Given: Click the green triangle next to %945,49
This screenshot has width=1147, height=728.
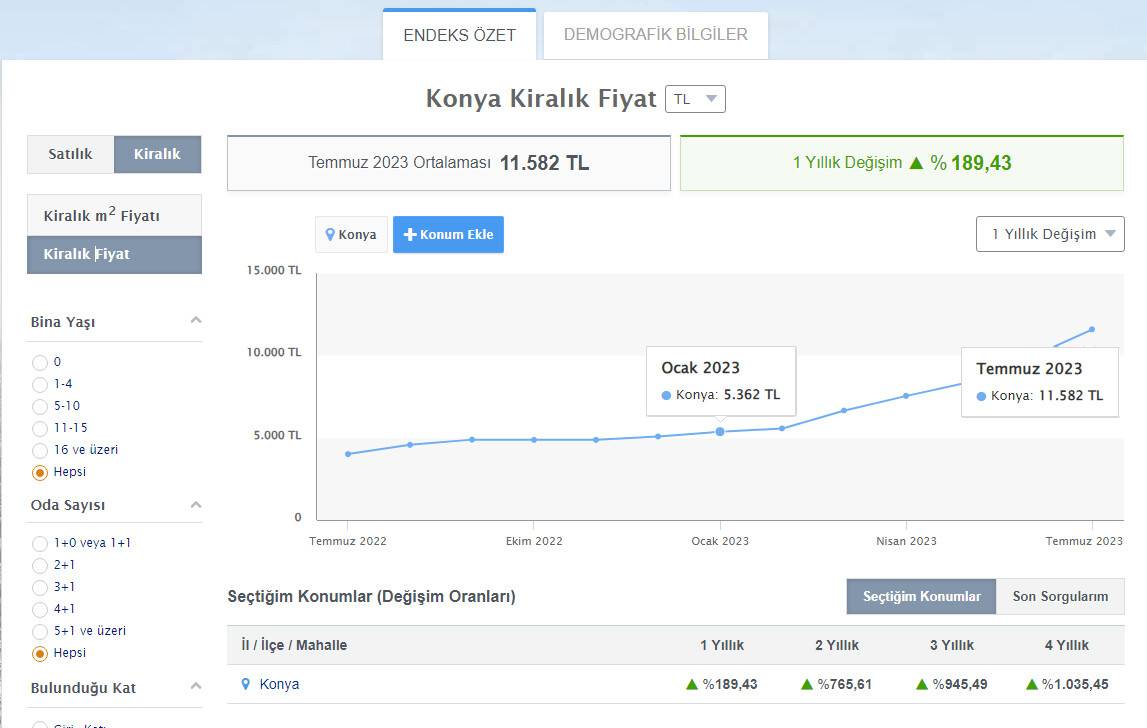Looking at the screenshot, I should point(922,685).
